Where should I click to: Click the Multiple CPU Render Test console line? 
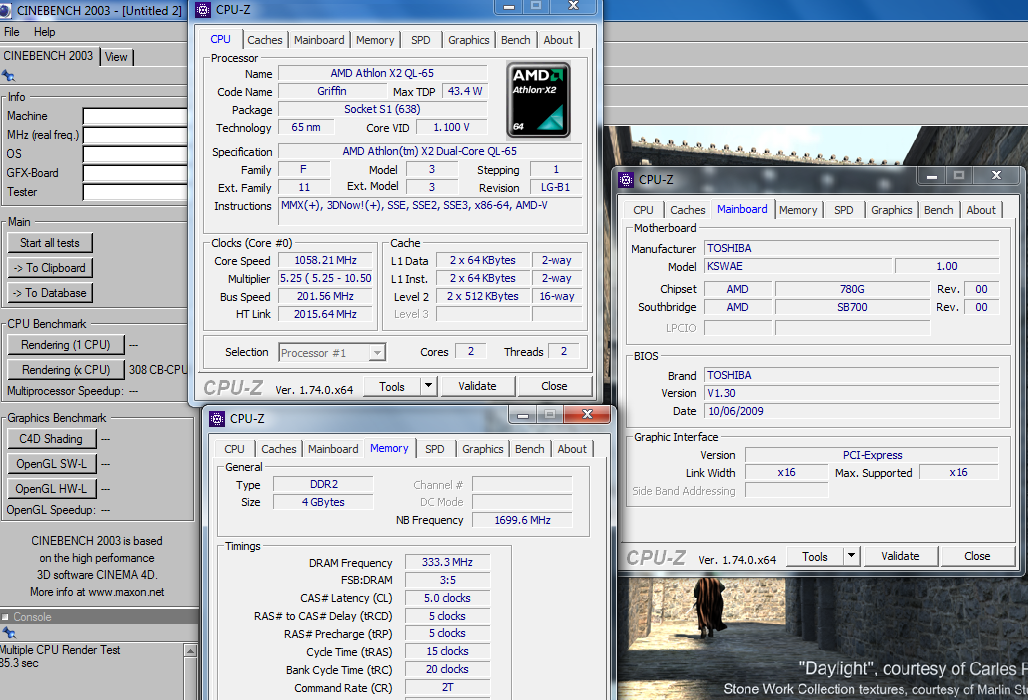[x=60, y=650]
